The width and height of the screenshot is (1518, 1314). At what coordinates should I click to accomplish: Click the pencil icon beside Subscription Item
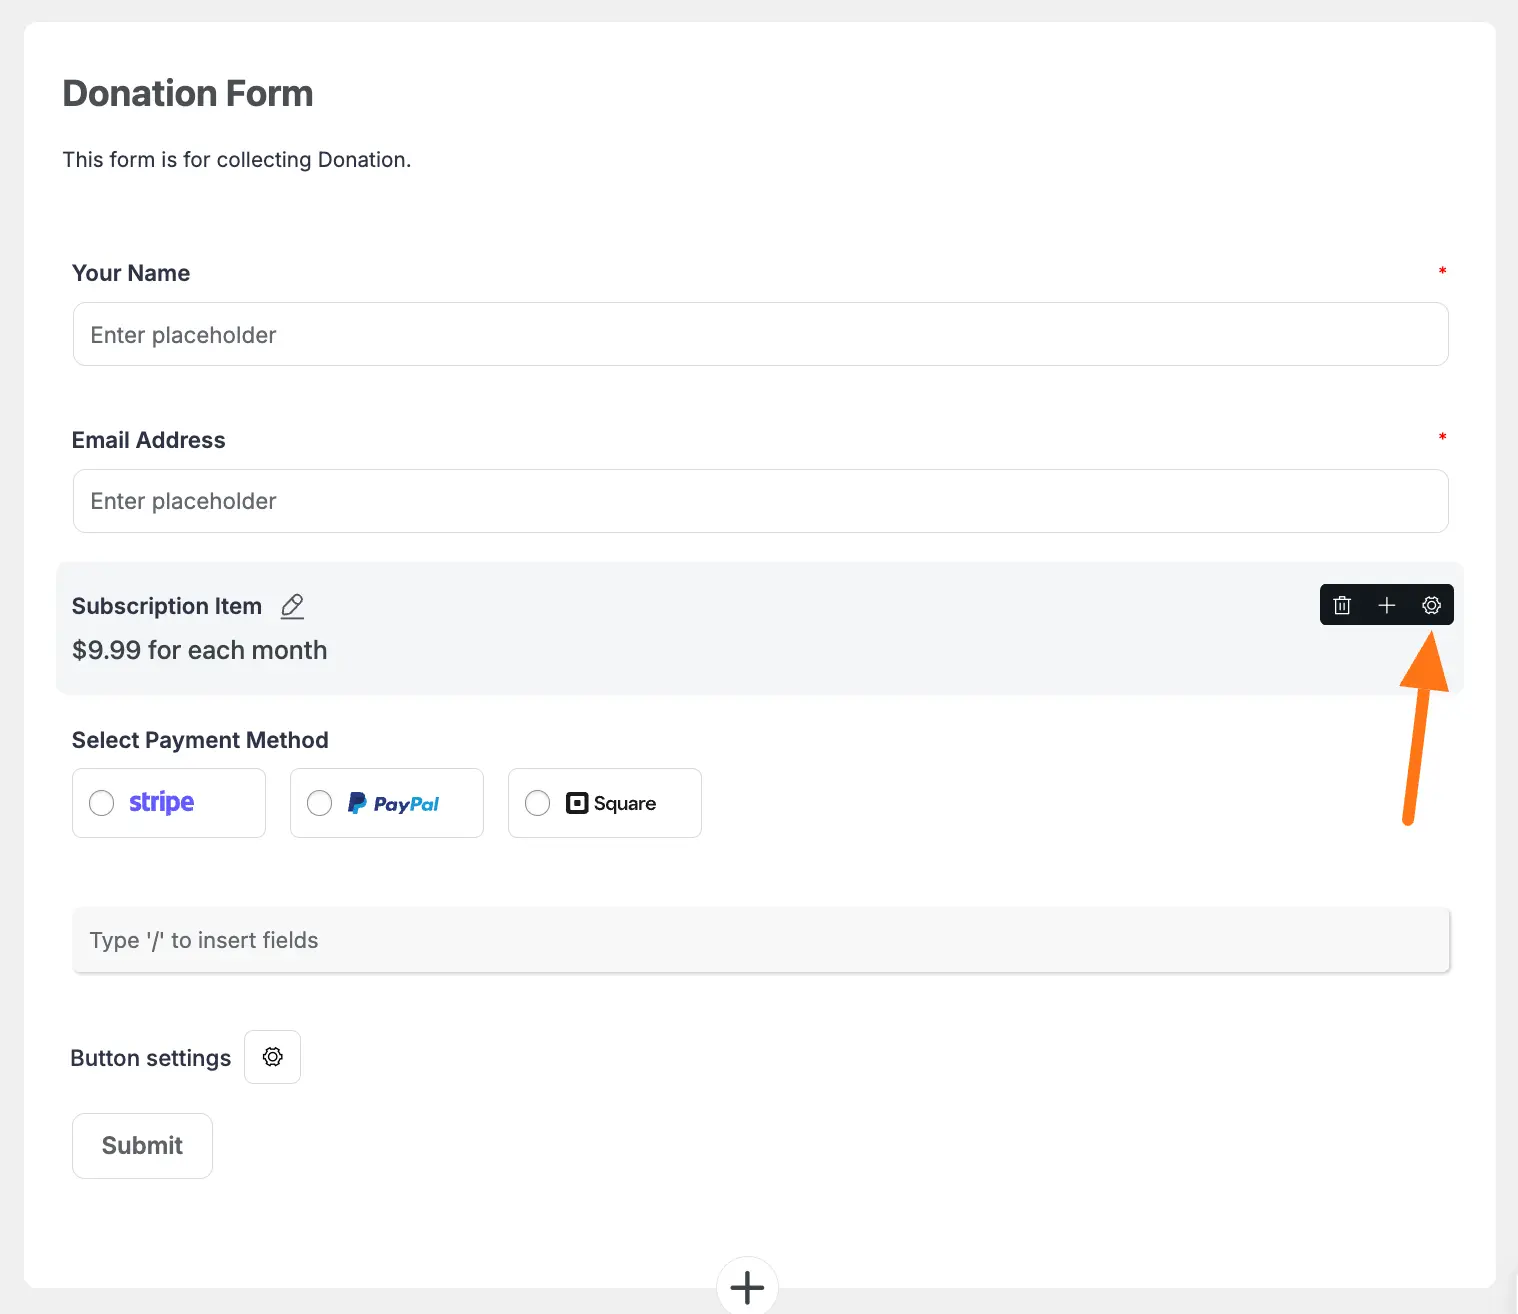pos(292,606)
